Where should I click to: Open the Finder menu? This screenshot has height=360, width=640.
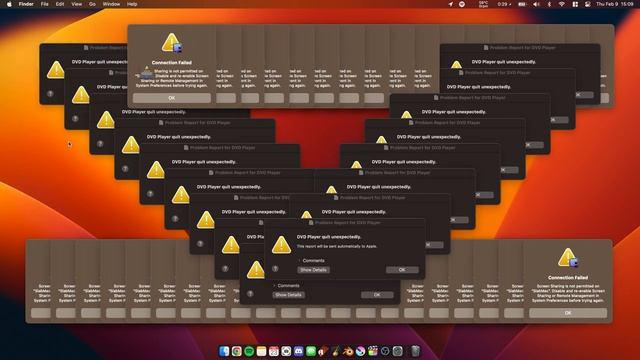tap(26, 4)
